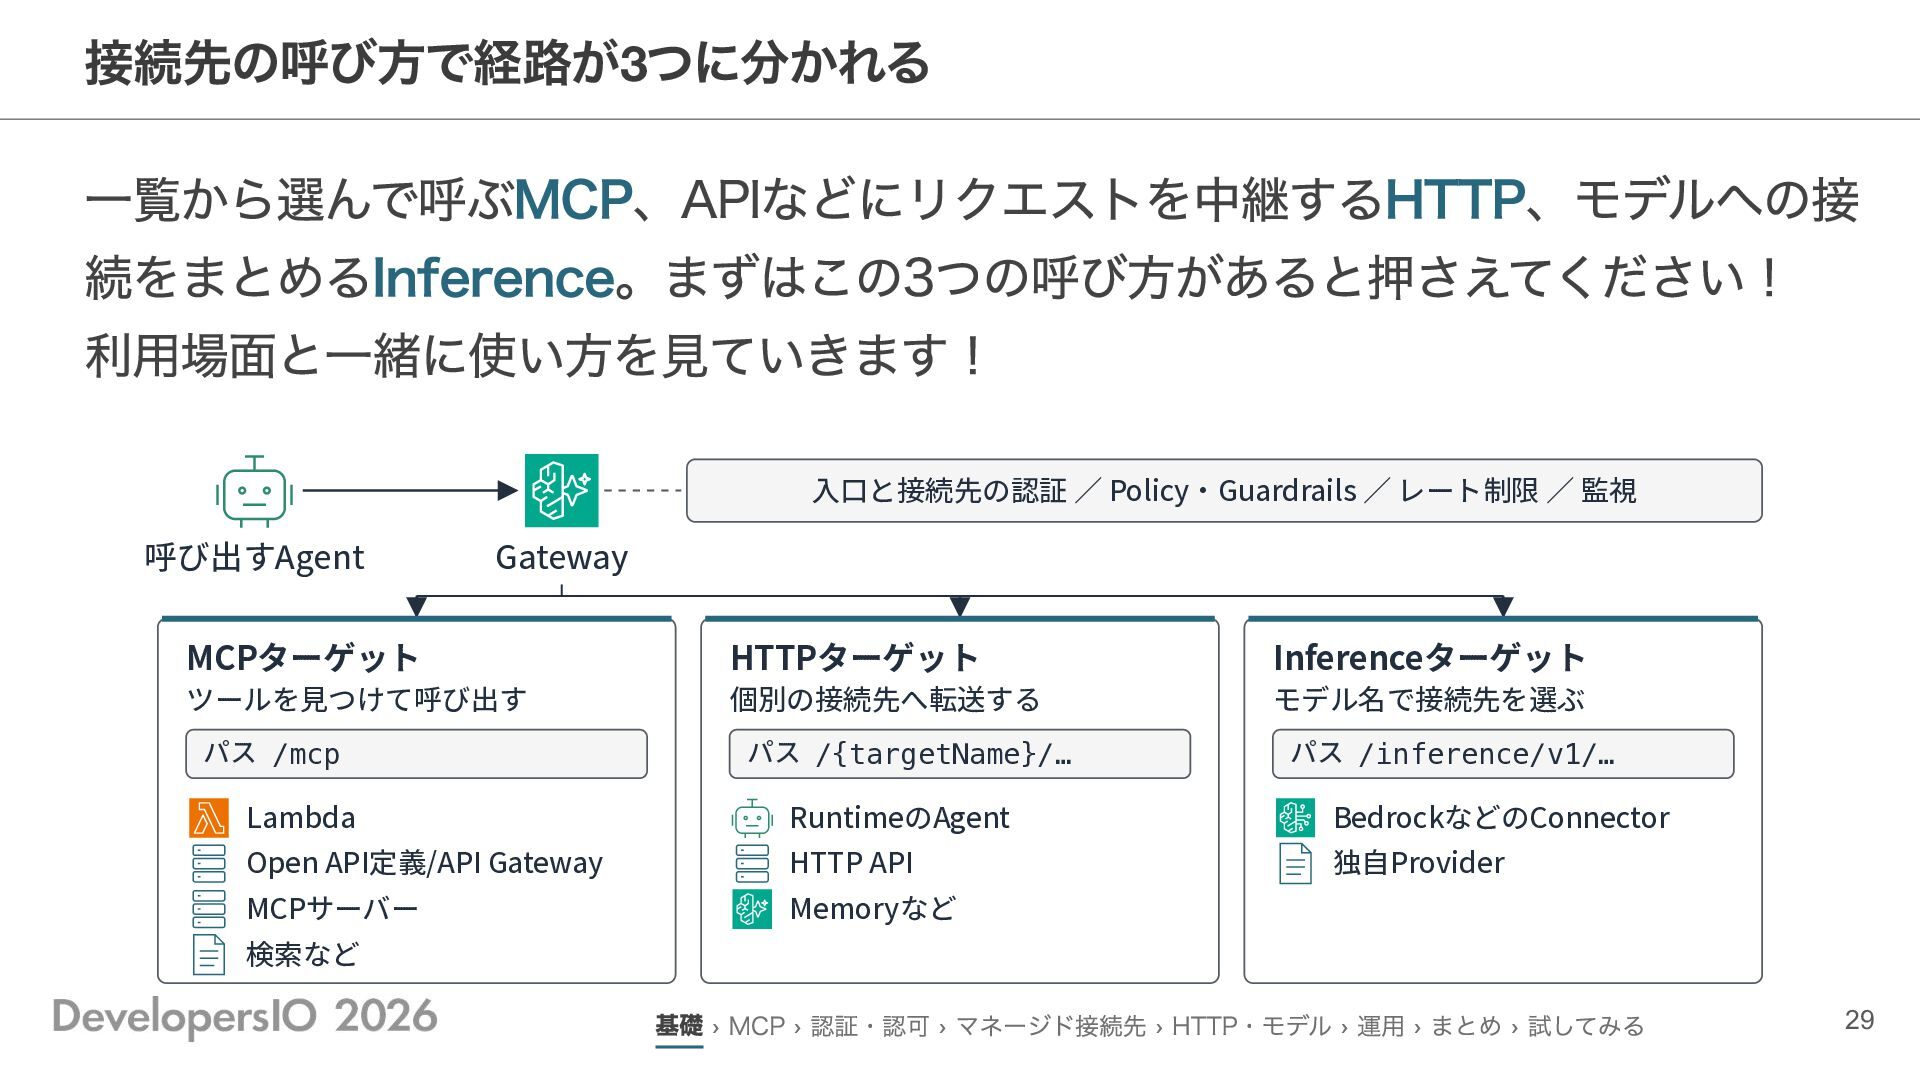Click the document icon beside 独自Provider
The image size is (1920, 1080).
point(1295,863)
